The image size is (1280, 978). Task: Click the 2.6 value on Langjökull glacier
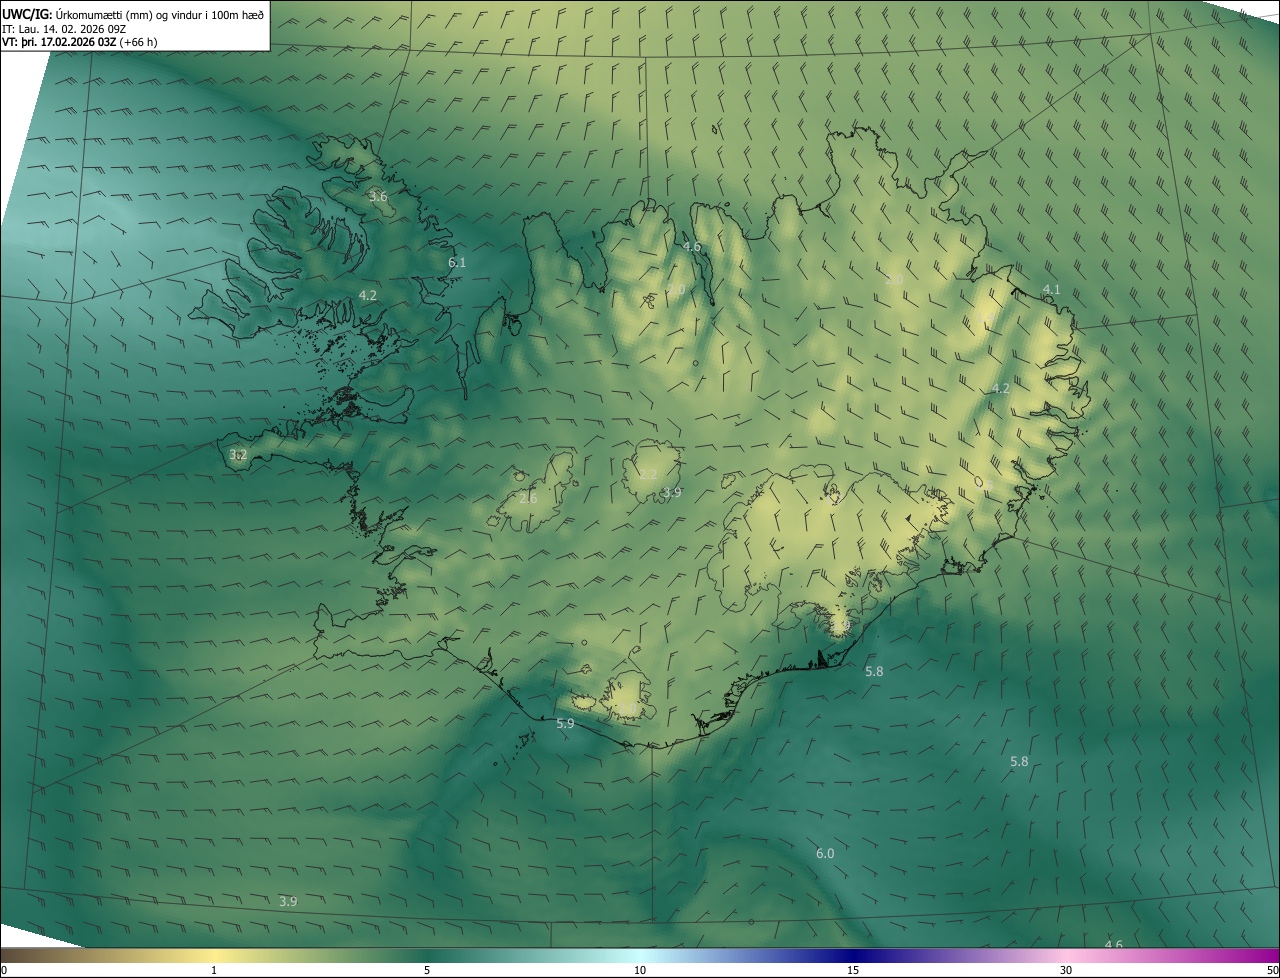[528, 498]
